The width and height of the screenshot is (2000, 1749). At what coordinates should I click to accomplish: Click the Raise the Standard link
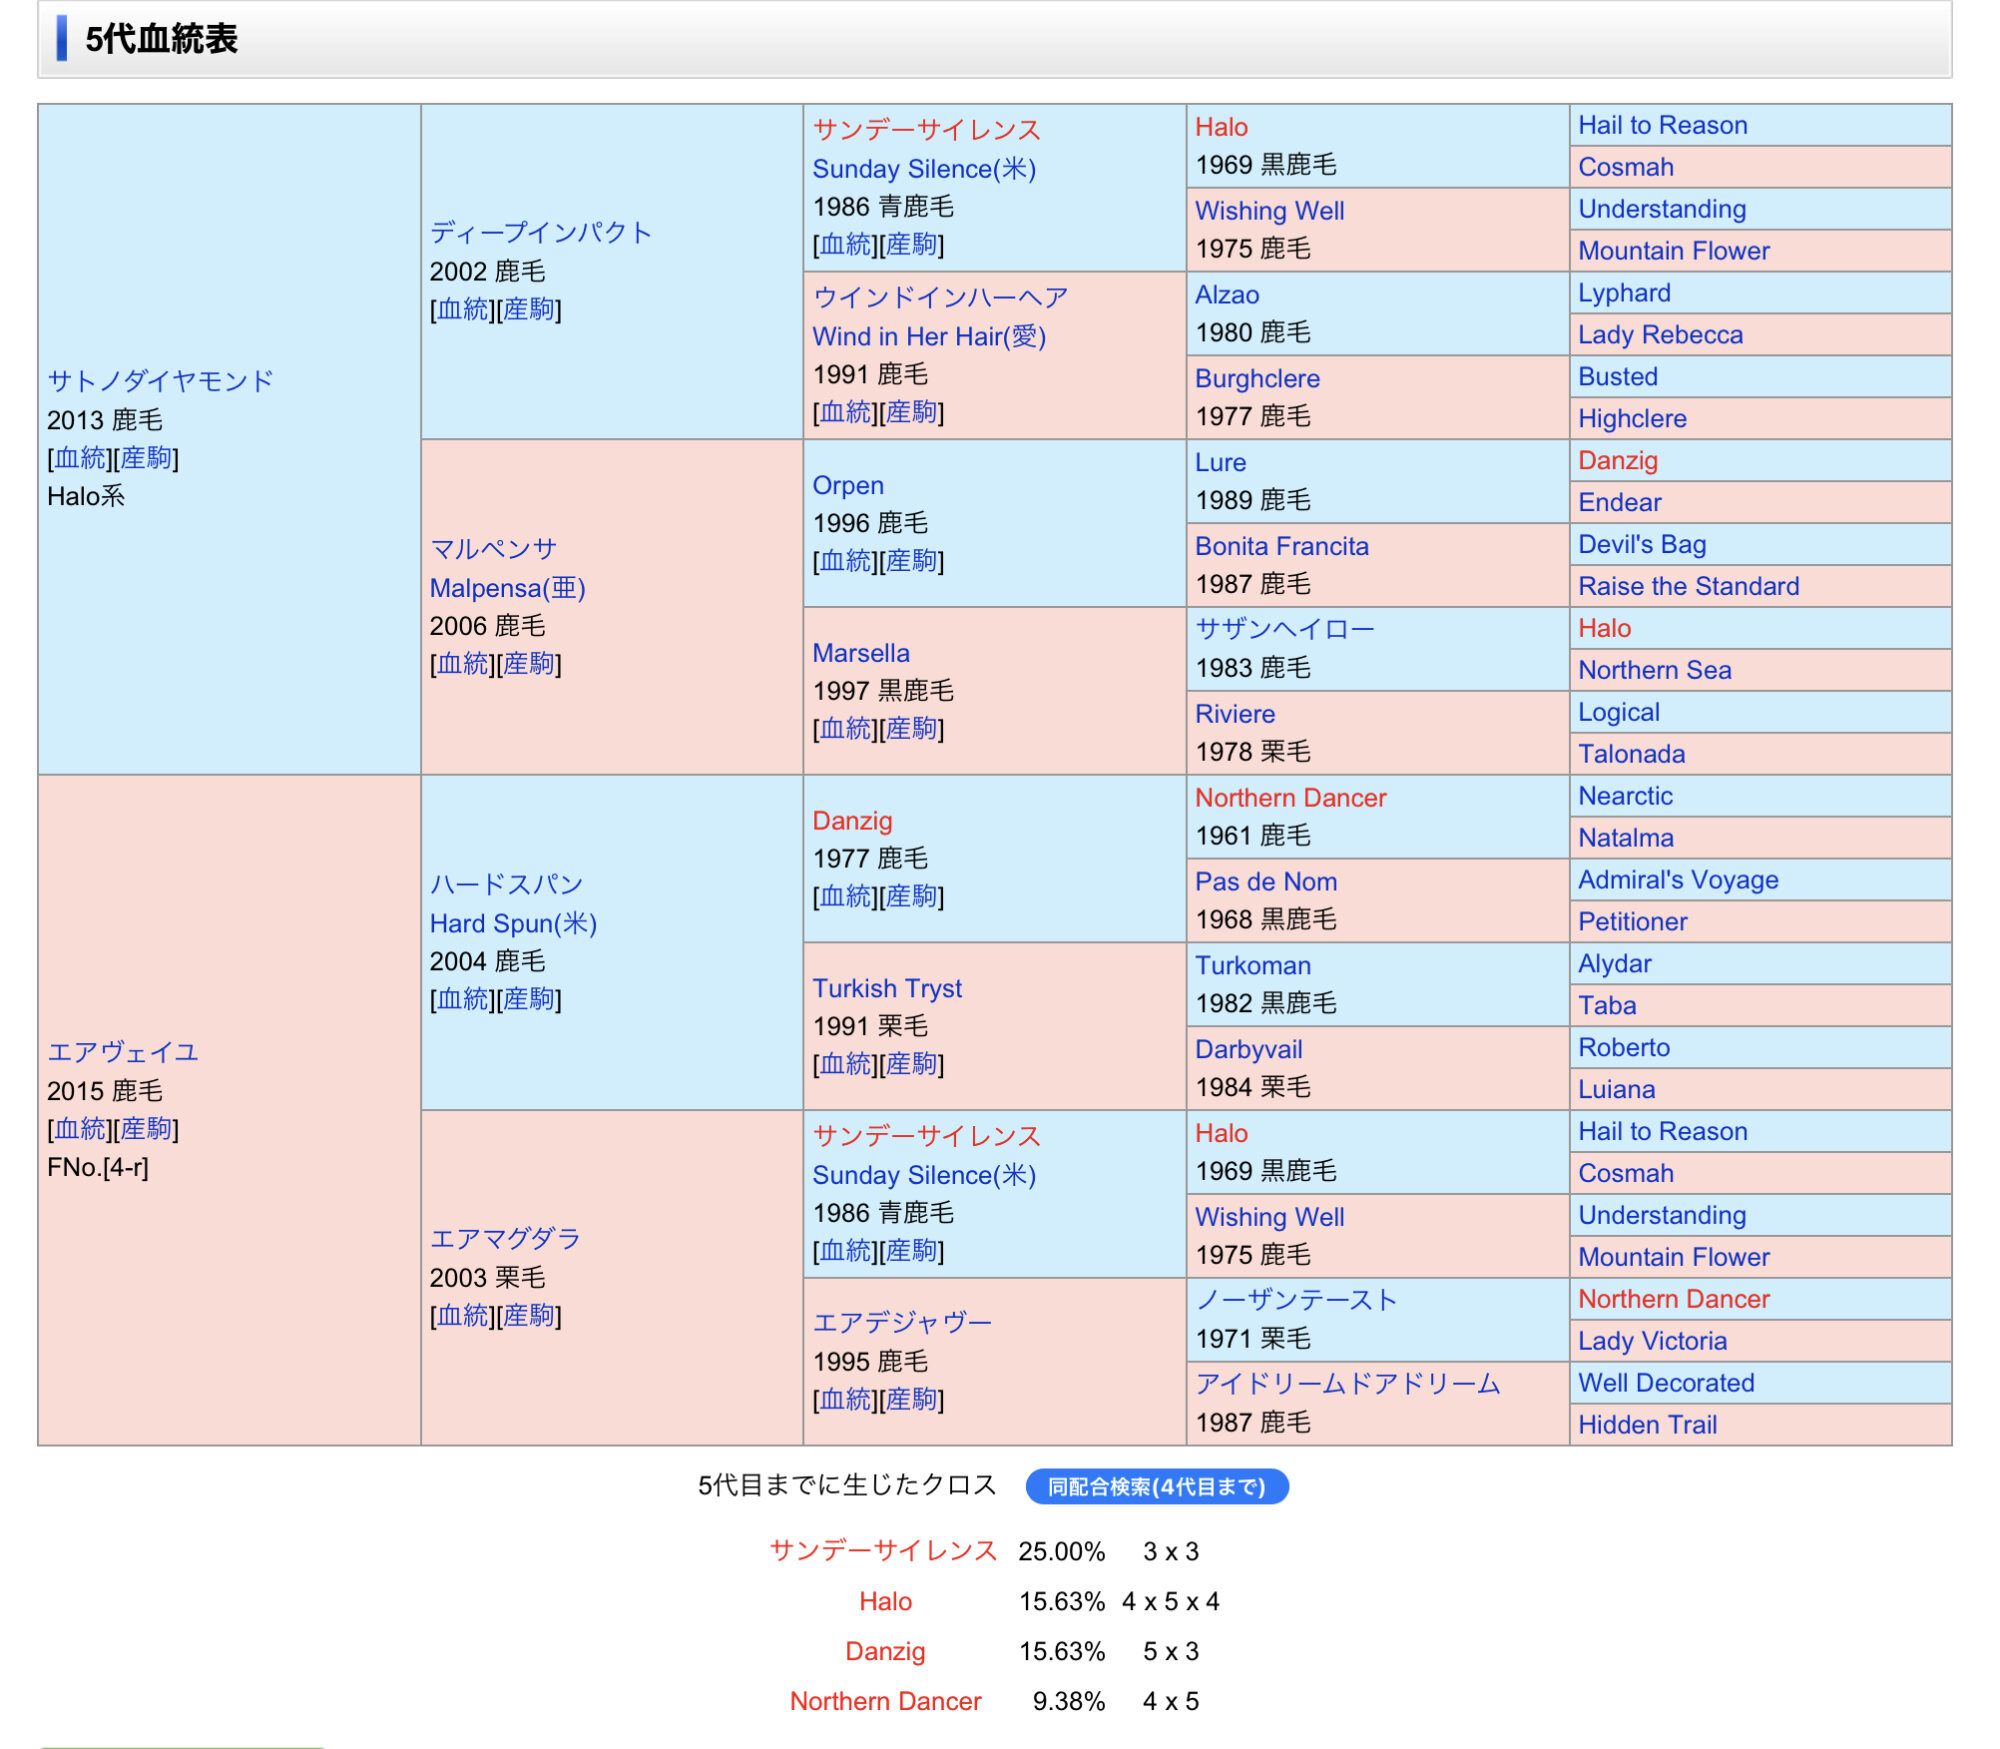pos(1688,586)
